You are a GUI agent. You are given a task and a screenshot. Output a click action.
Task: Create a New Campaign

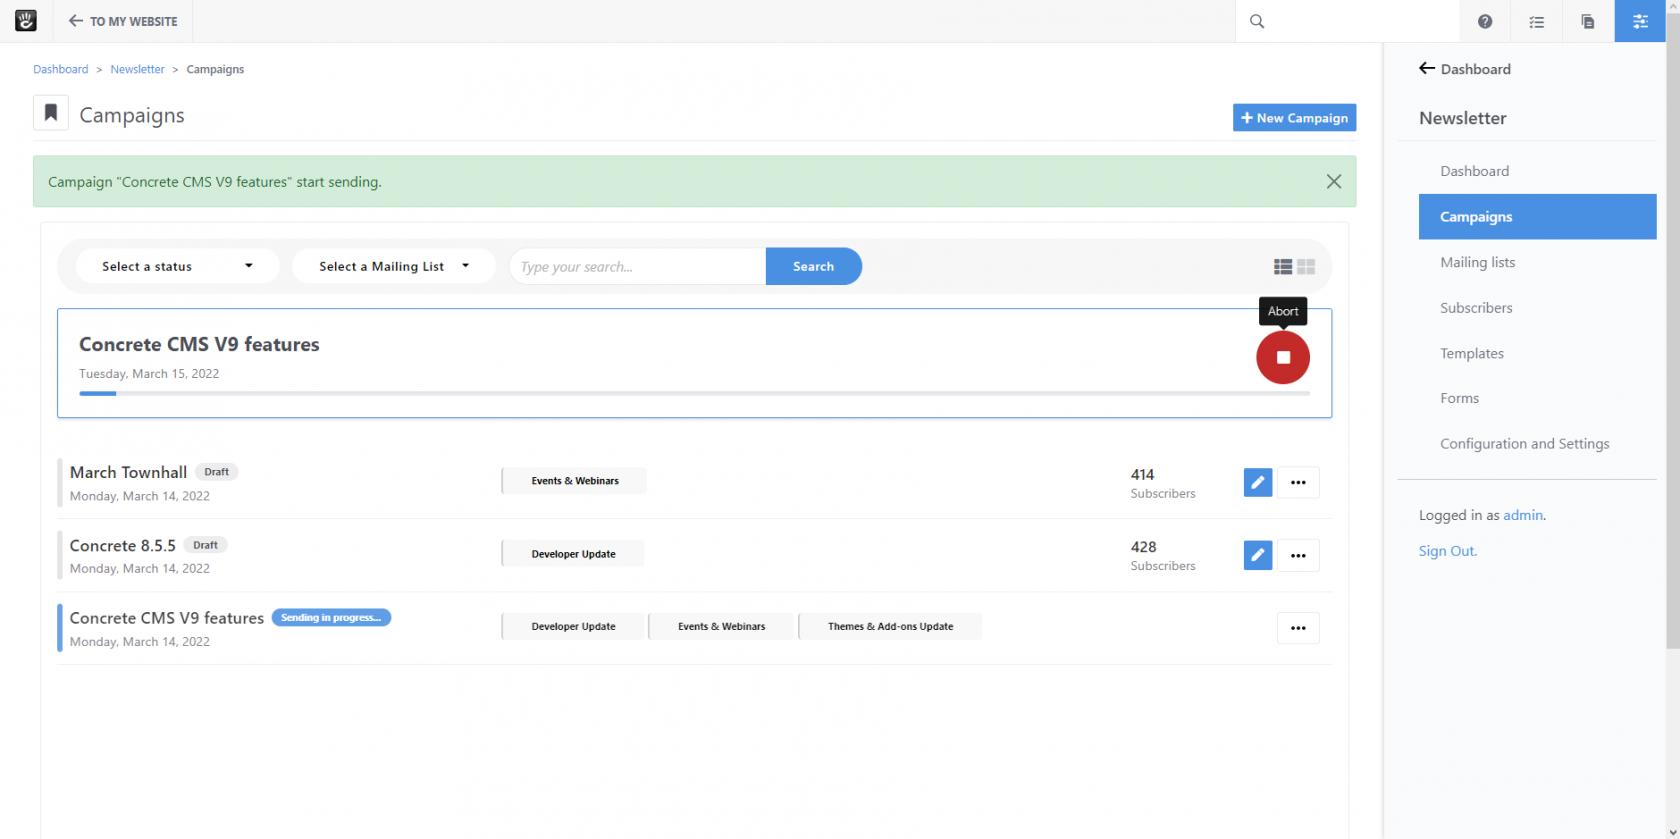pos(1294,118)
